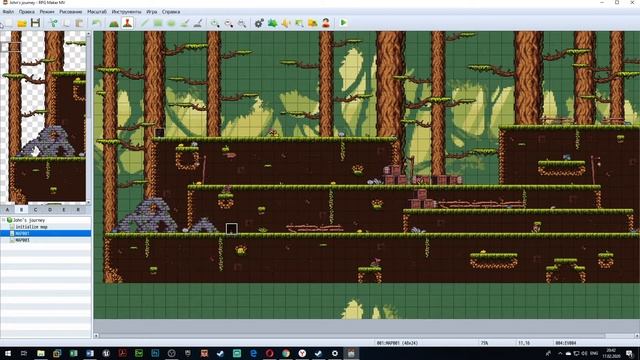Open the Игра menu
Screen dimensions: 640x360
pyautogui.click(x=151, y=12)
